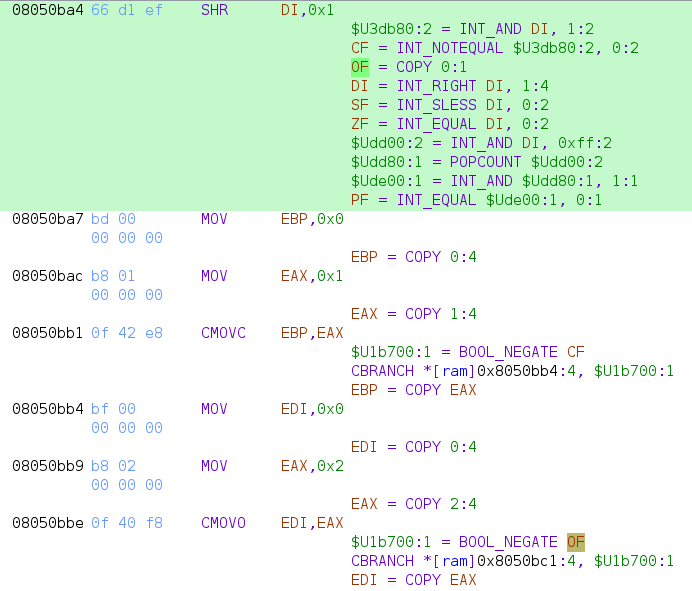Click the CBRANCH to 0x8050bc1 line
Viewport: 692px width, 591px height.
513,561
